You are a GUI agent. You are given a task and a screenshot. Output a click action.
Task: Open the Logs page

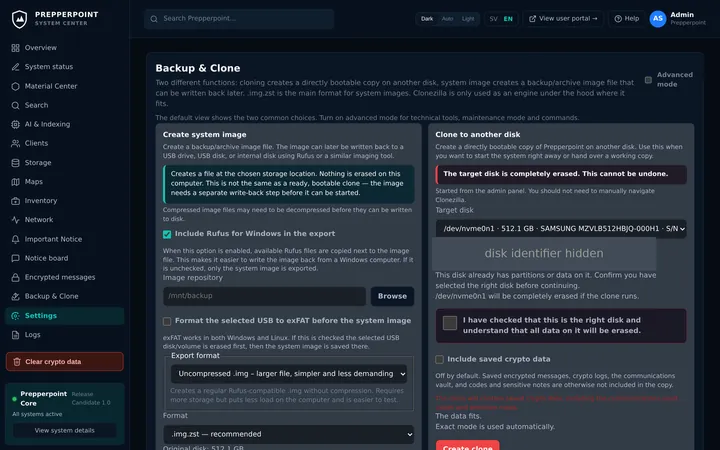[64, 335]
